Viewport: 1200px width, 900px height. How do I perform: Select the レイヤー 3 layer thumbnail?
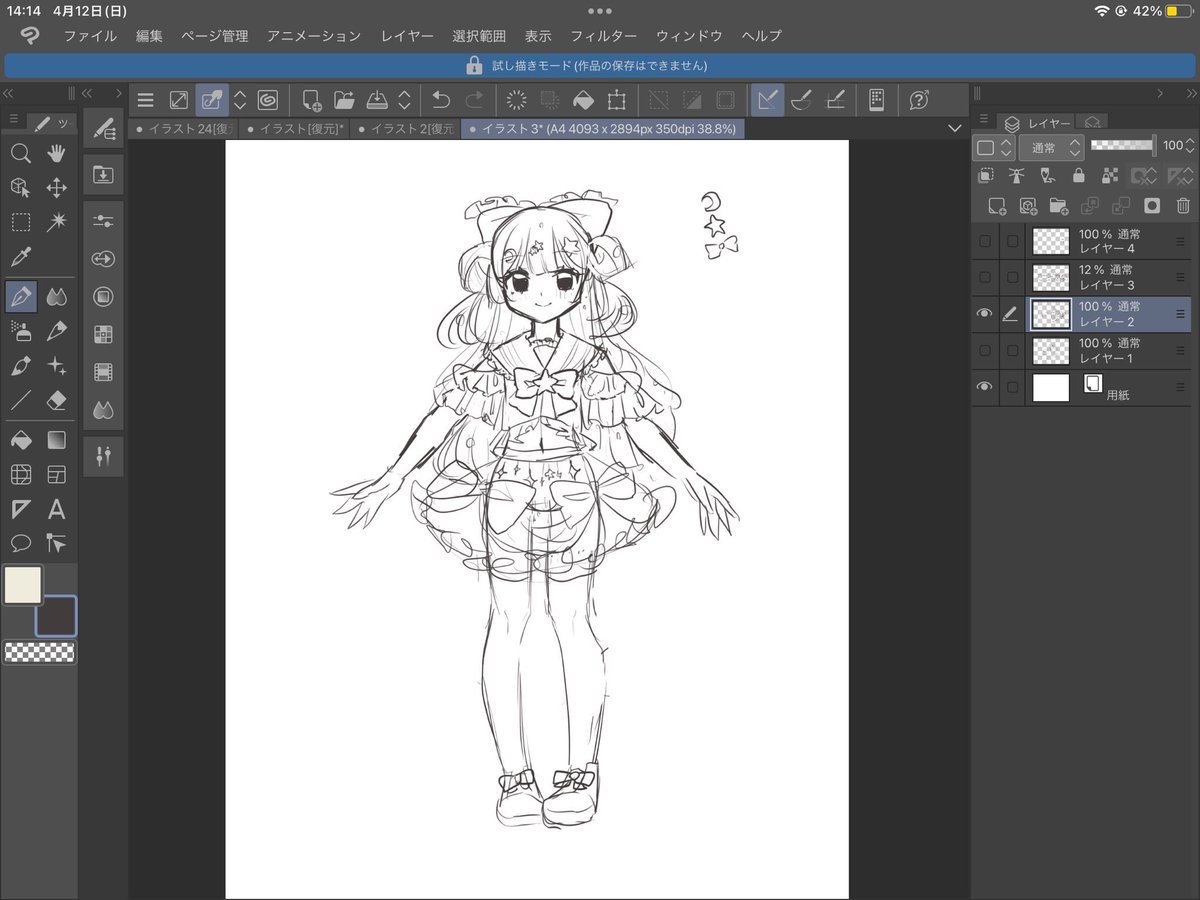tap(1051, 277)
